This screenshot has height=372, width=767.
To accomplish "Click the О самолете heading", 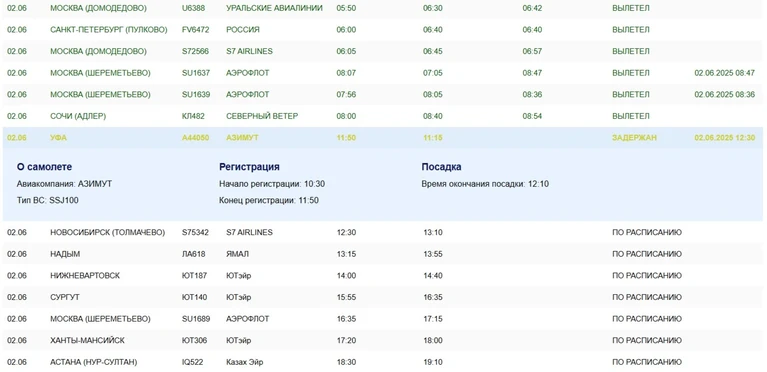I will coord(44,166).
